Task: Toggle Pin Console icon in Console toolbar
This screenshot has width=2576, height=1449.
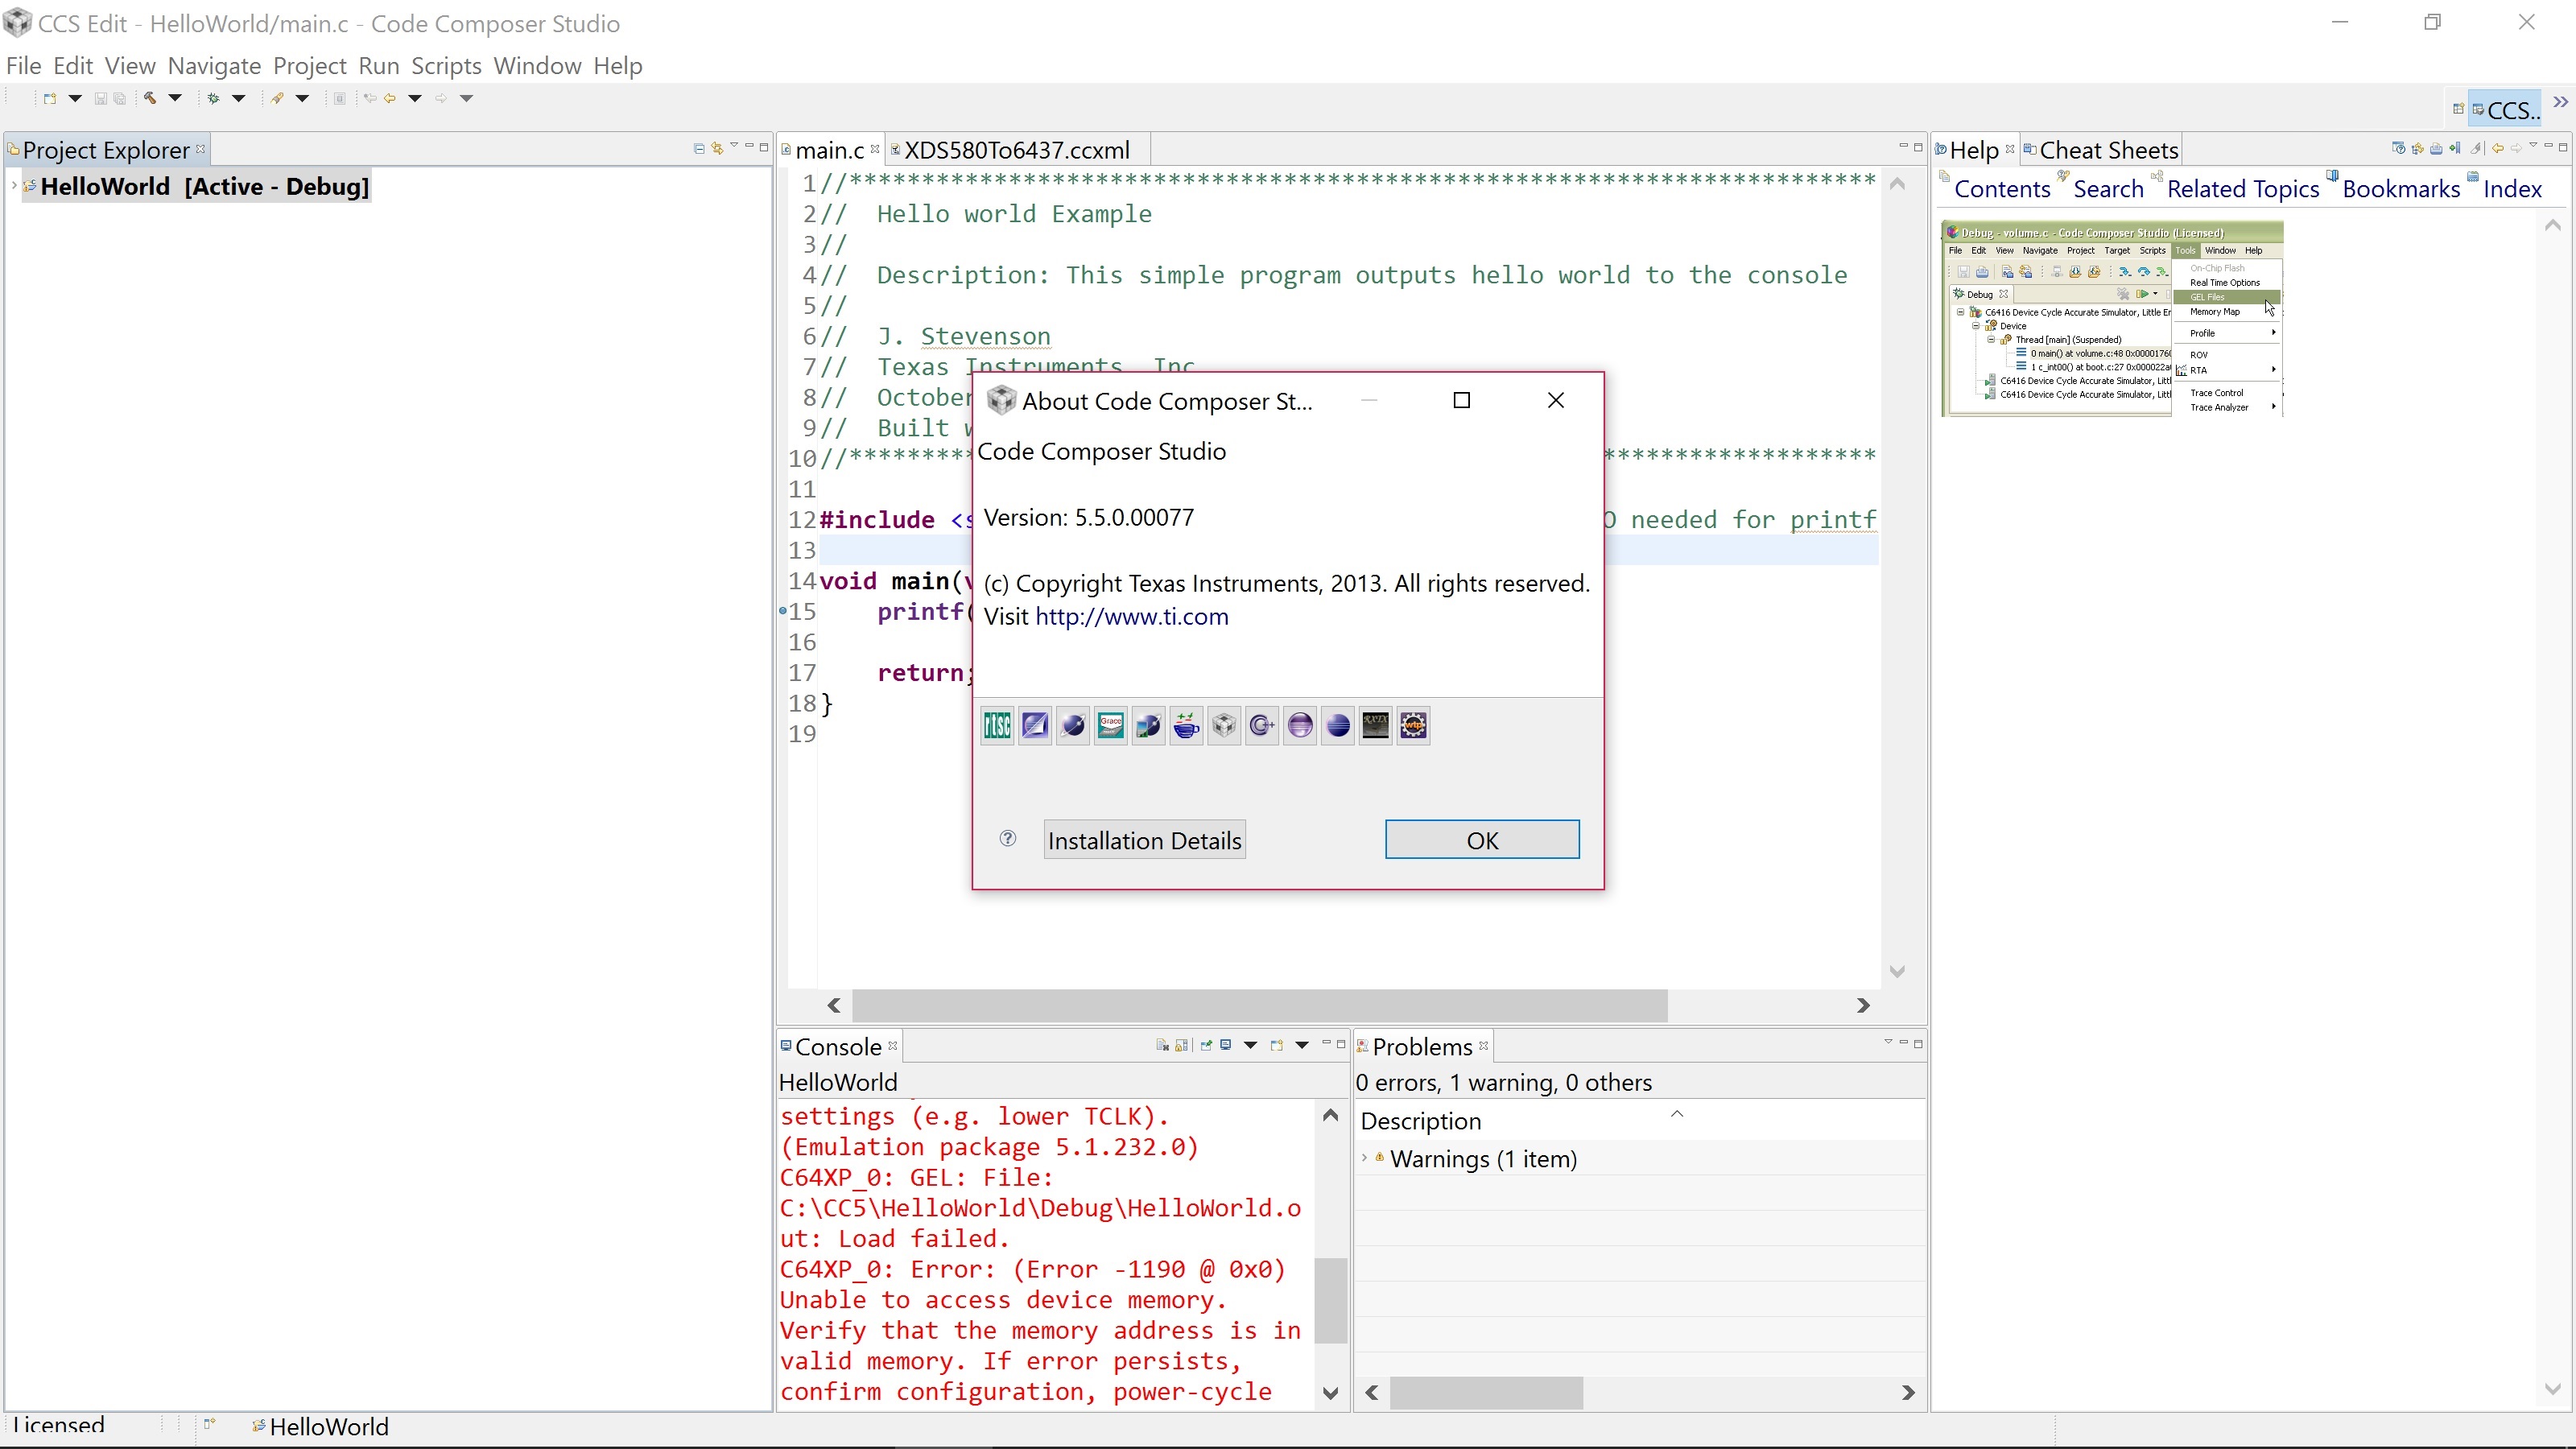Action: [1206, 1045]
